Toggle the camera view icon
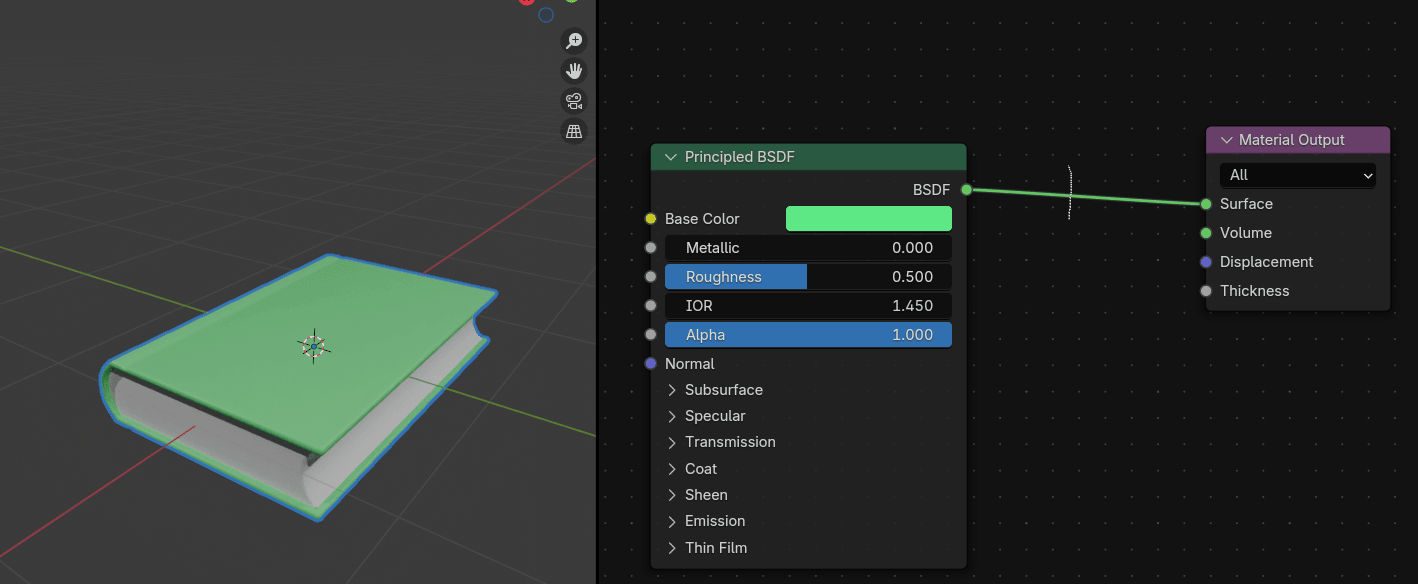This screenshot has width=1418, height=584. 574,101
